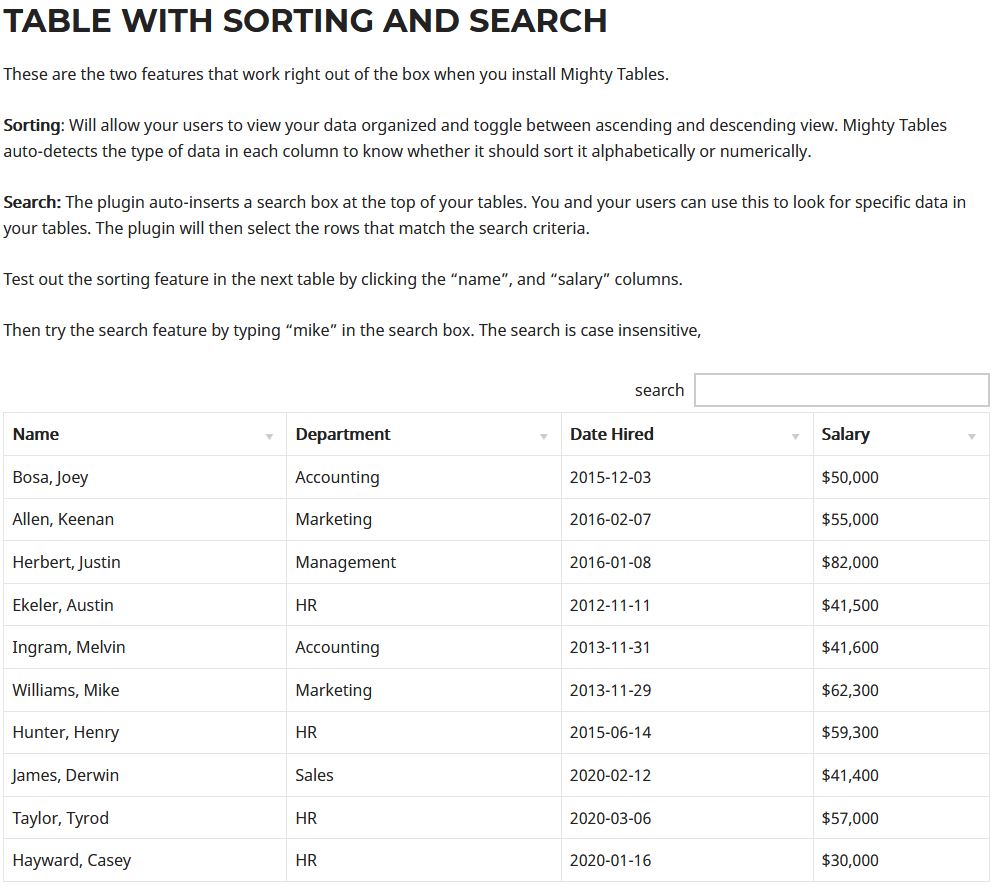Click the page heading Table With Sorting And Search

click(305, 20)
